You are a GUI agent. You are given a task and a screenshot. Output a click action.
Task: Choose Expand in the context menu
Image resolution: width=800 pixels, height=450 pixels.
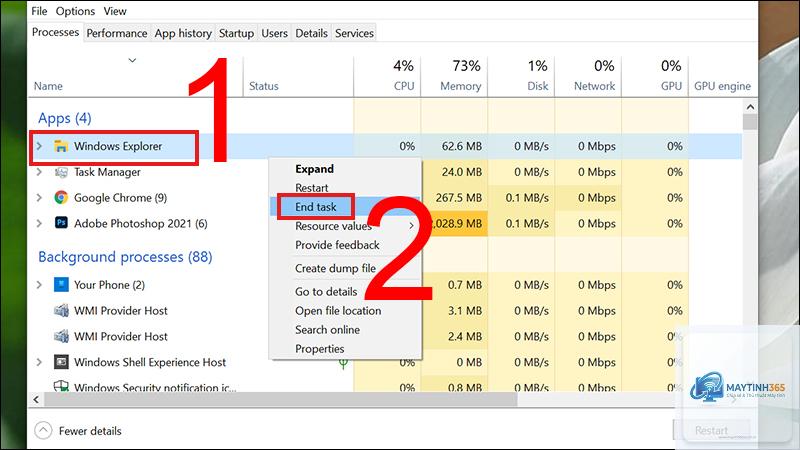[314, 169]
